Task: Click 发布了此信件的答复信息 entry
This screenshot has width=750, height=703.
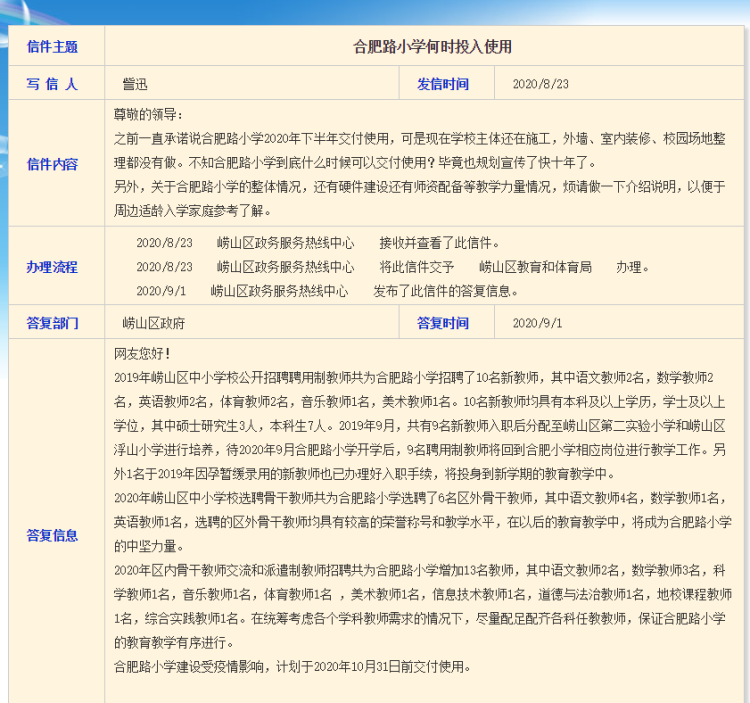Action: click(445, 291)
